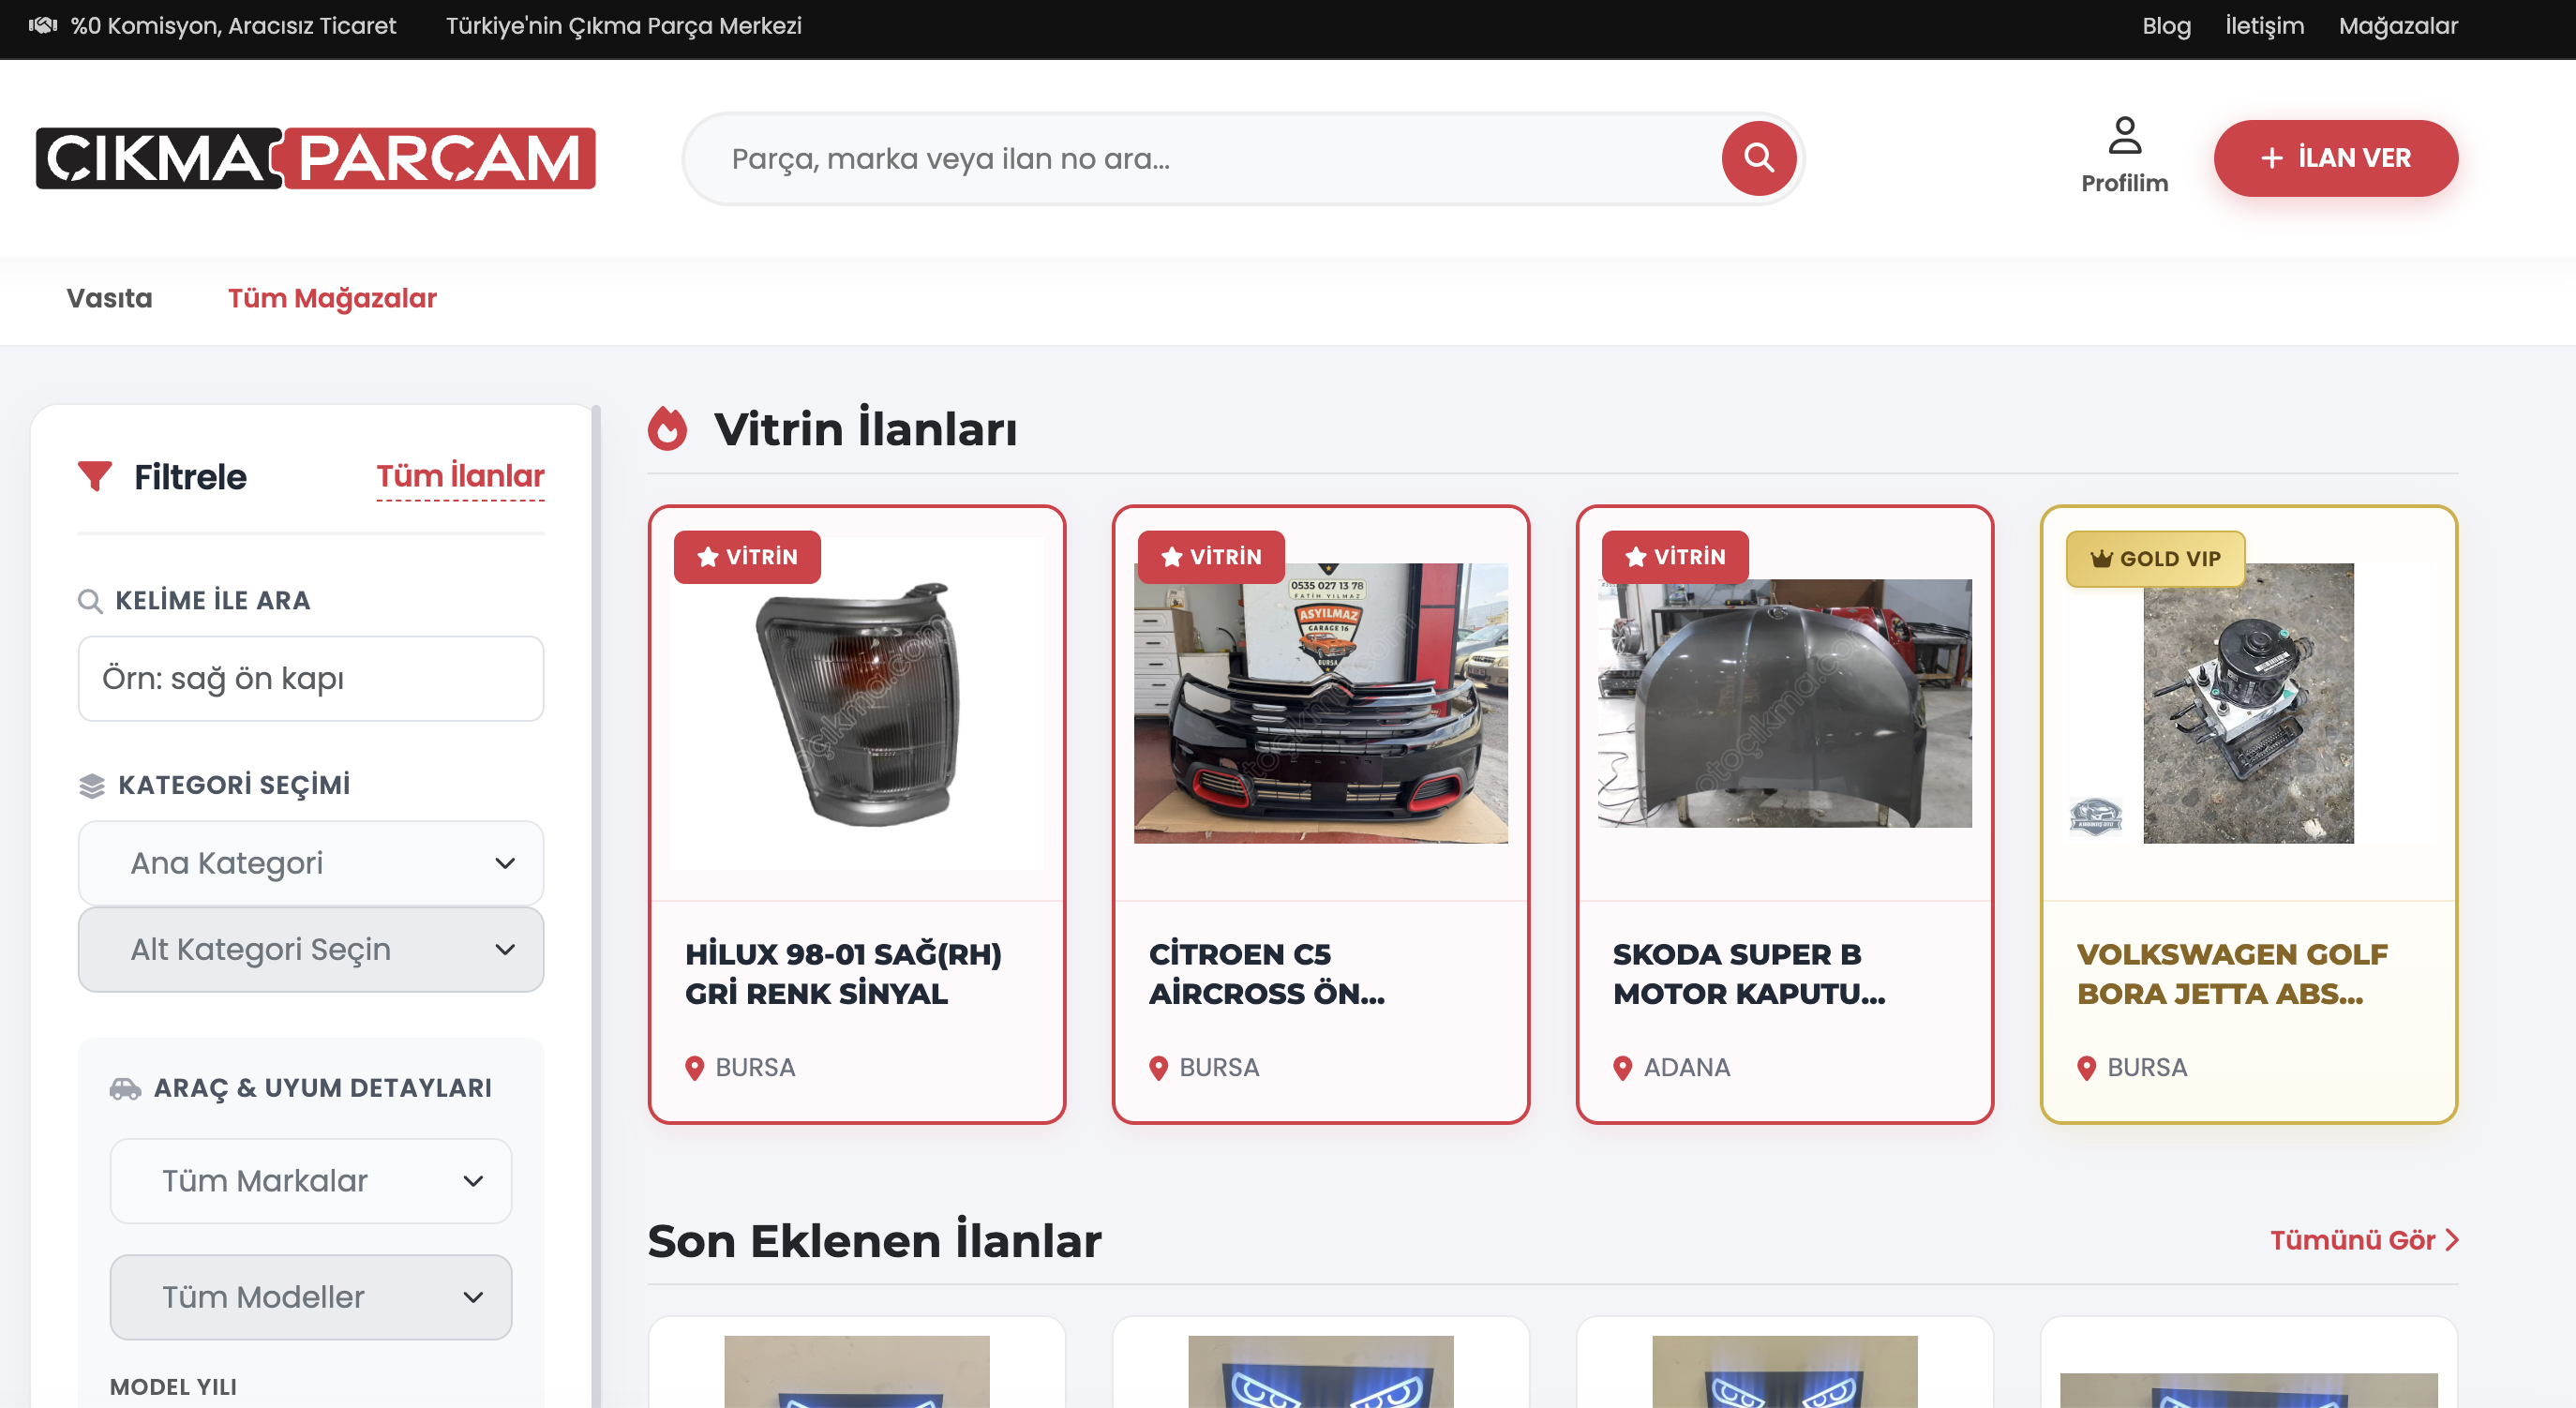
Task: Click the Volkswagen ABS unit thumbnail
Action: (2248, 703)
